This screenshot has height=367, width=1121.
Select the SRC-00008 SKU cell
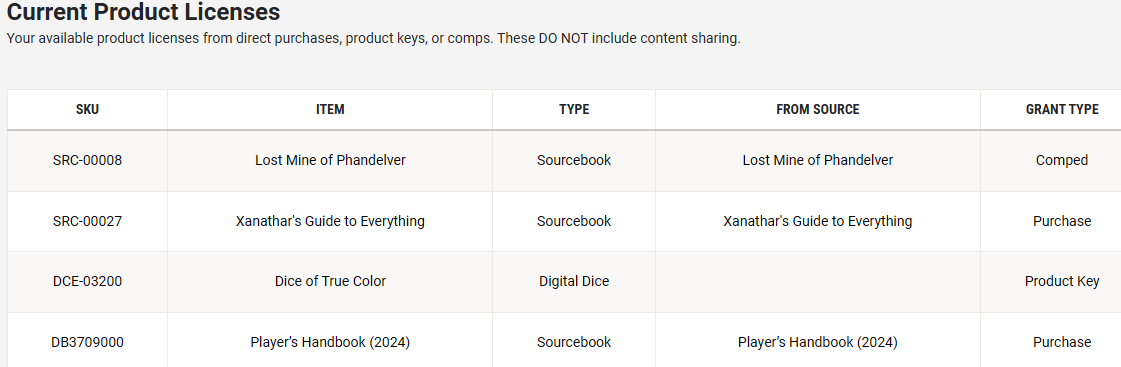coord(87,160)
